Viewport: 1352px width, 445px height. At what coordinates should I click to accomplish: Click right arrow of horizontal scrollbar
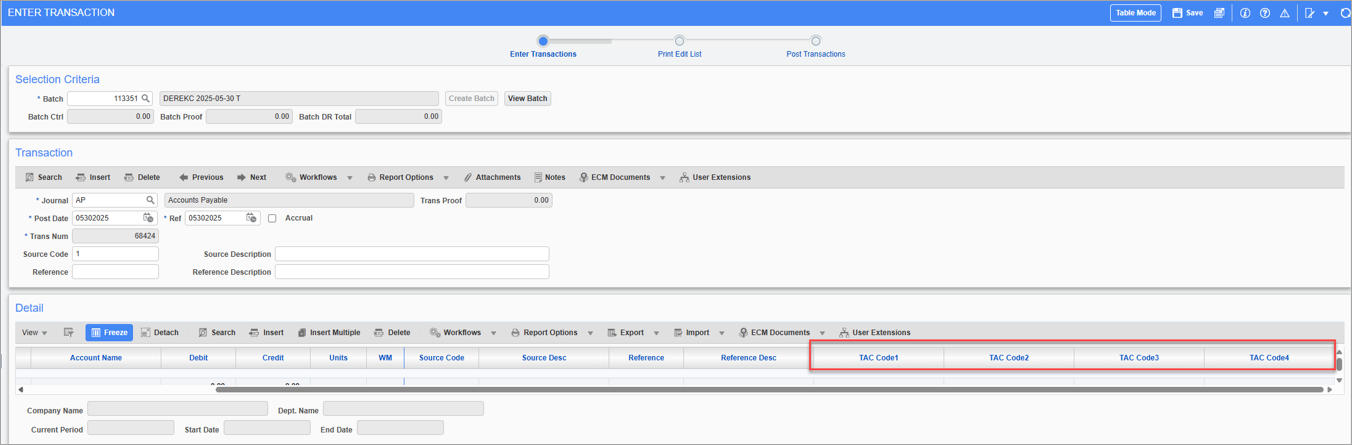point(1330,390)
